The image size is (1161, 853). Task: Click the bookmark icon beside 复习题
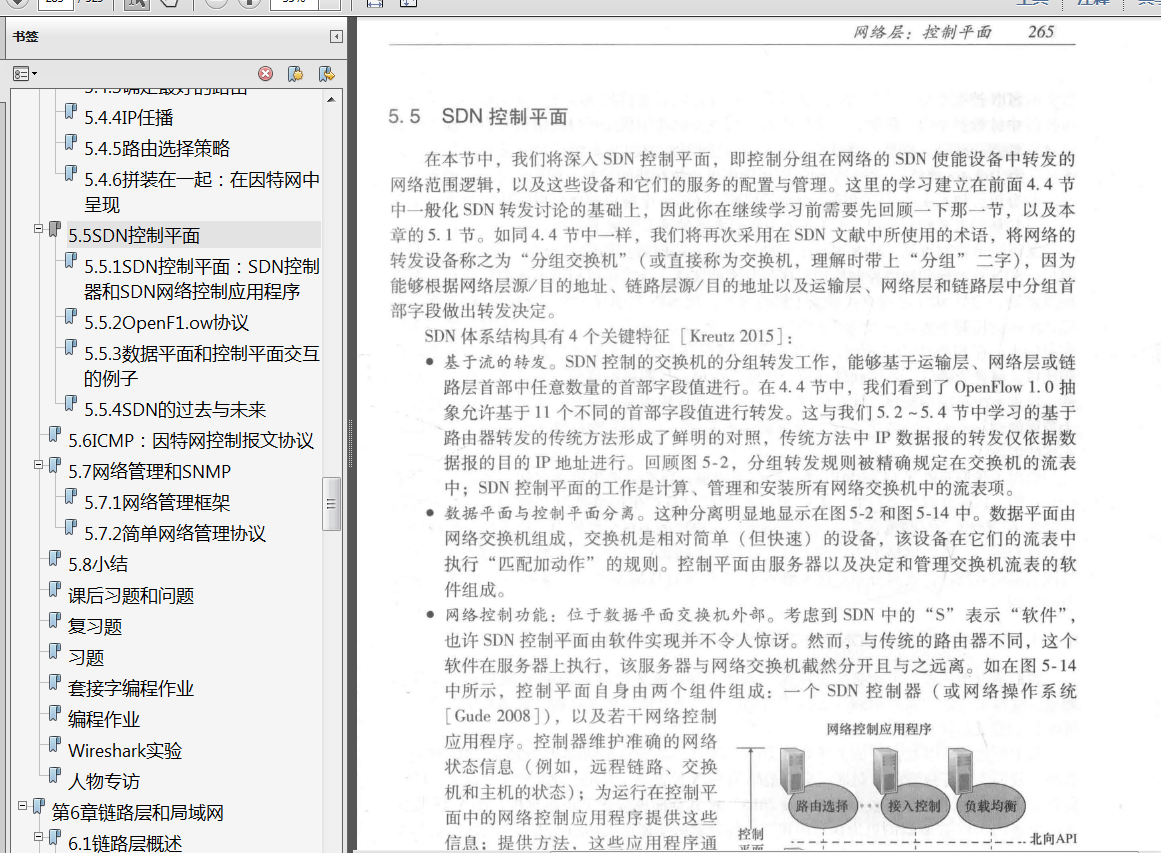(54, 620)
